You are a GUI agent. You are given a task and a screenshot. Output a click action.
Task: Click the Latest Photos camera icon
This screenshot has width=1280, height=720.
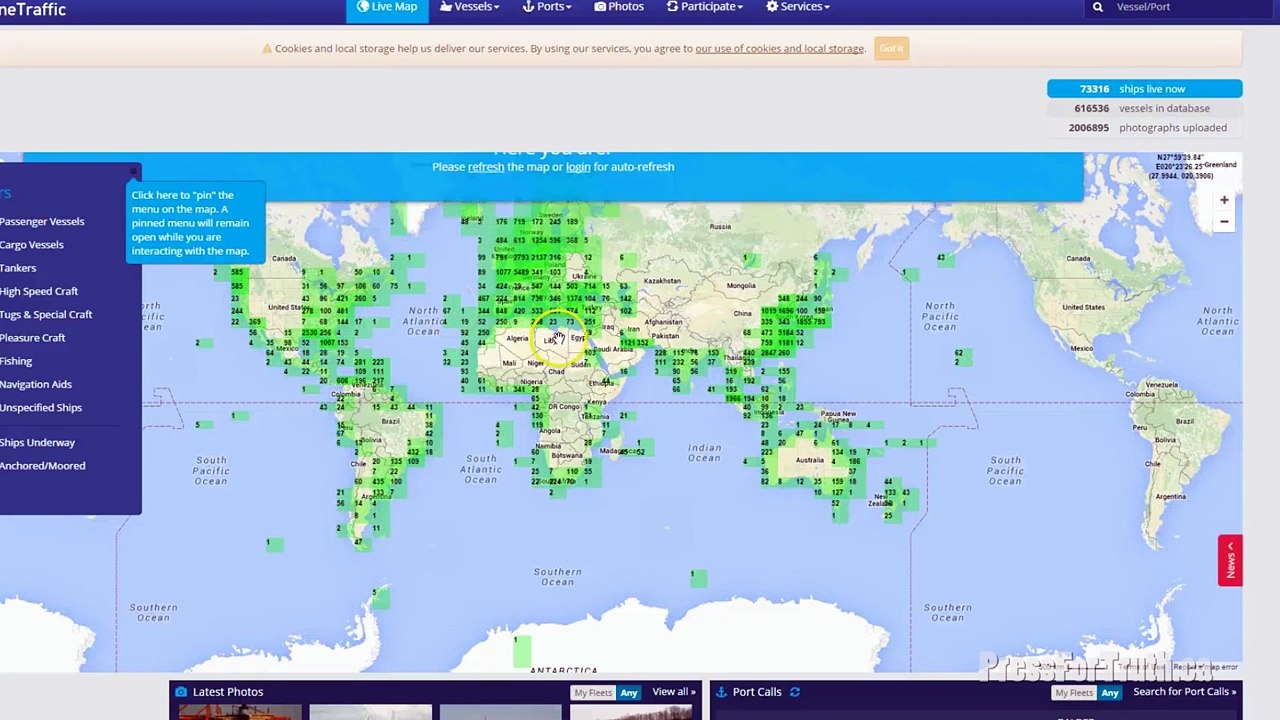click(181, 692)
